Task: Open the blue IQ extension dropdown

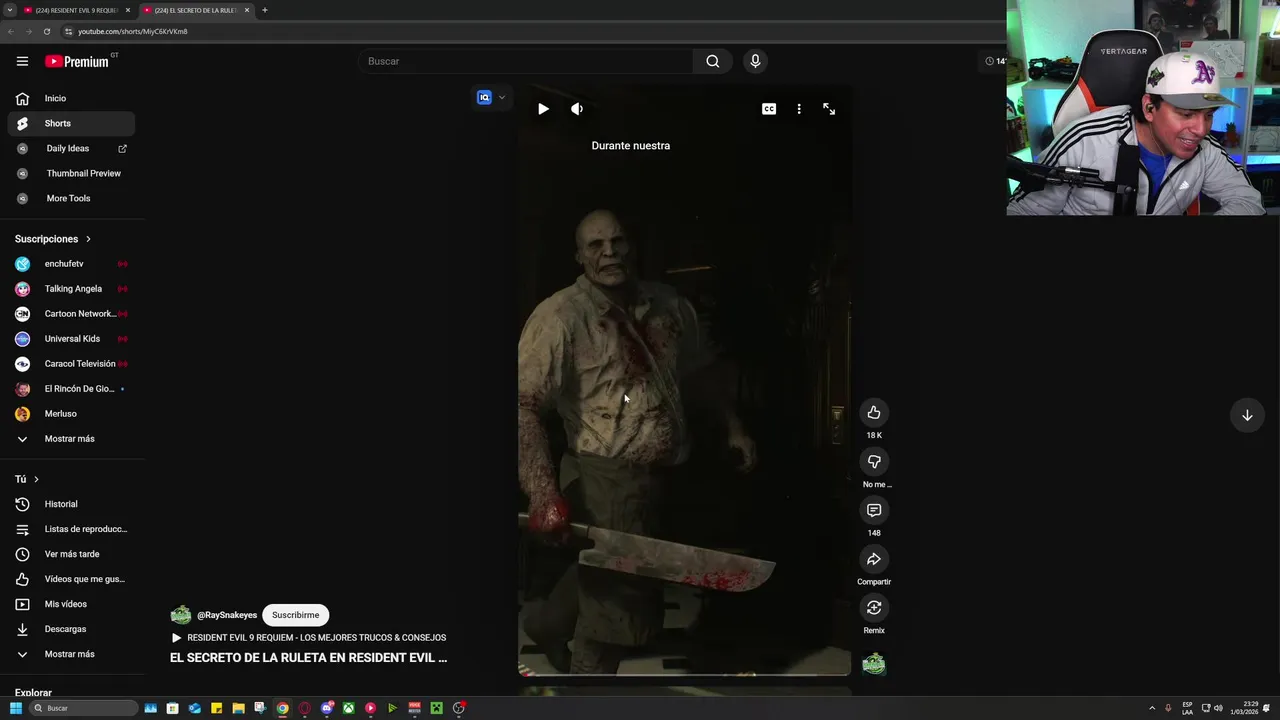Action: coord(492,97)
